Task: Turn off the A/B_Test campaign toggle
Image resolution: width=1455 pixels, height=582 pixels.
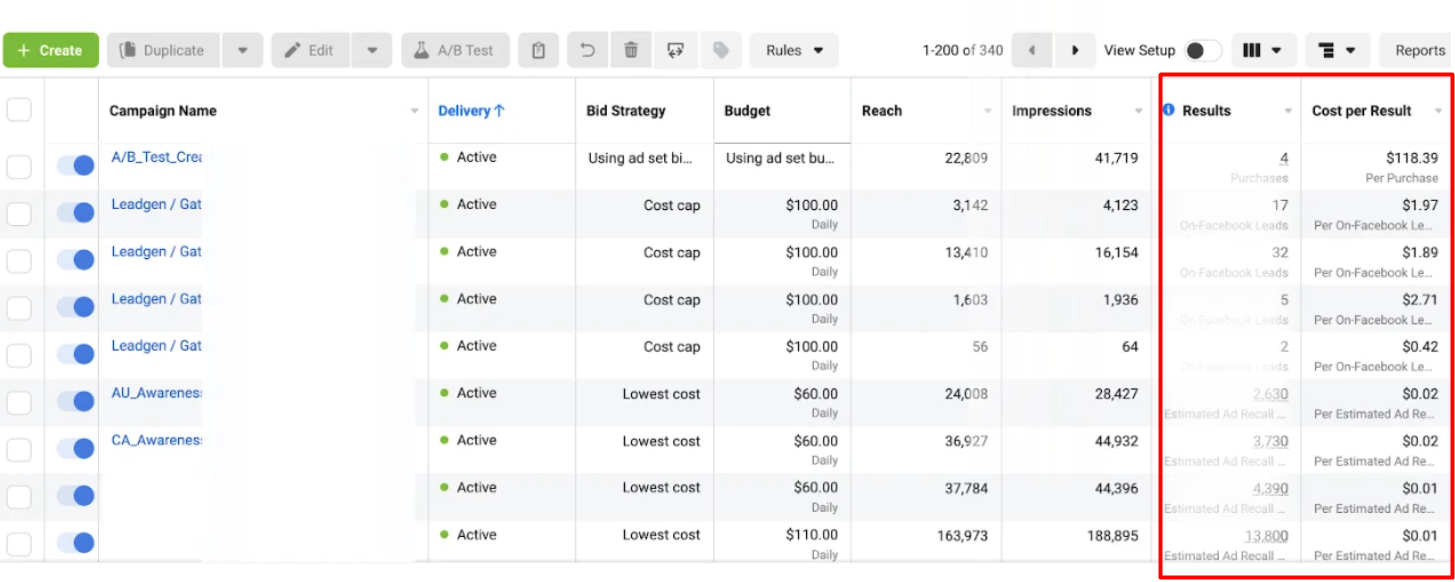Action: 75,165
